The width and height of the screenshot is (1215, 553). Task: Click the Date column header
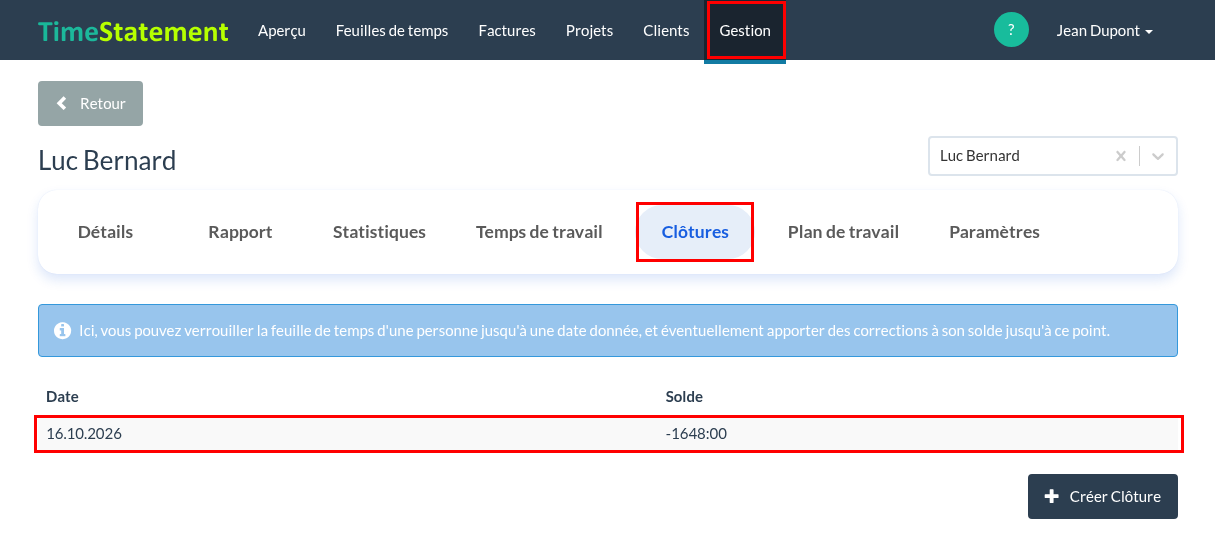(x=62, y=397)
